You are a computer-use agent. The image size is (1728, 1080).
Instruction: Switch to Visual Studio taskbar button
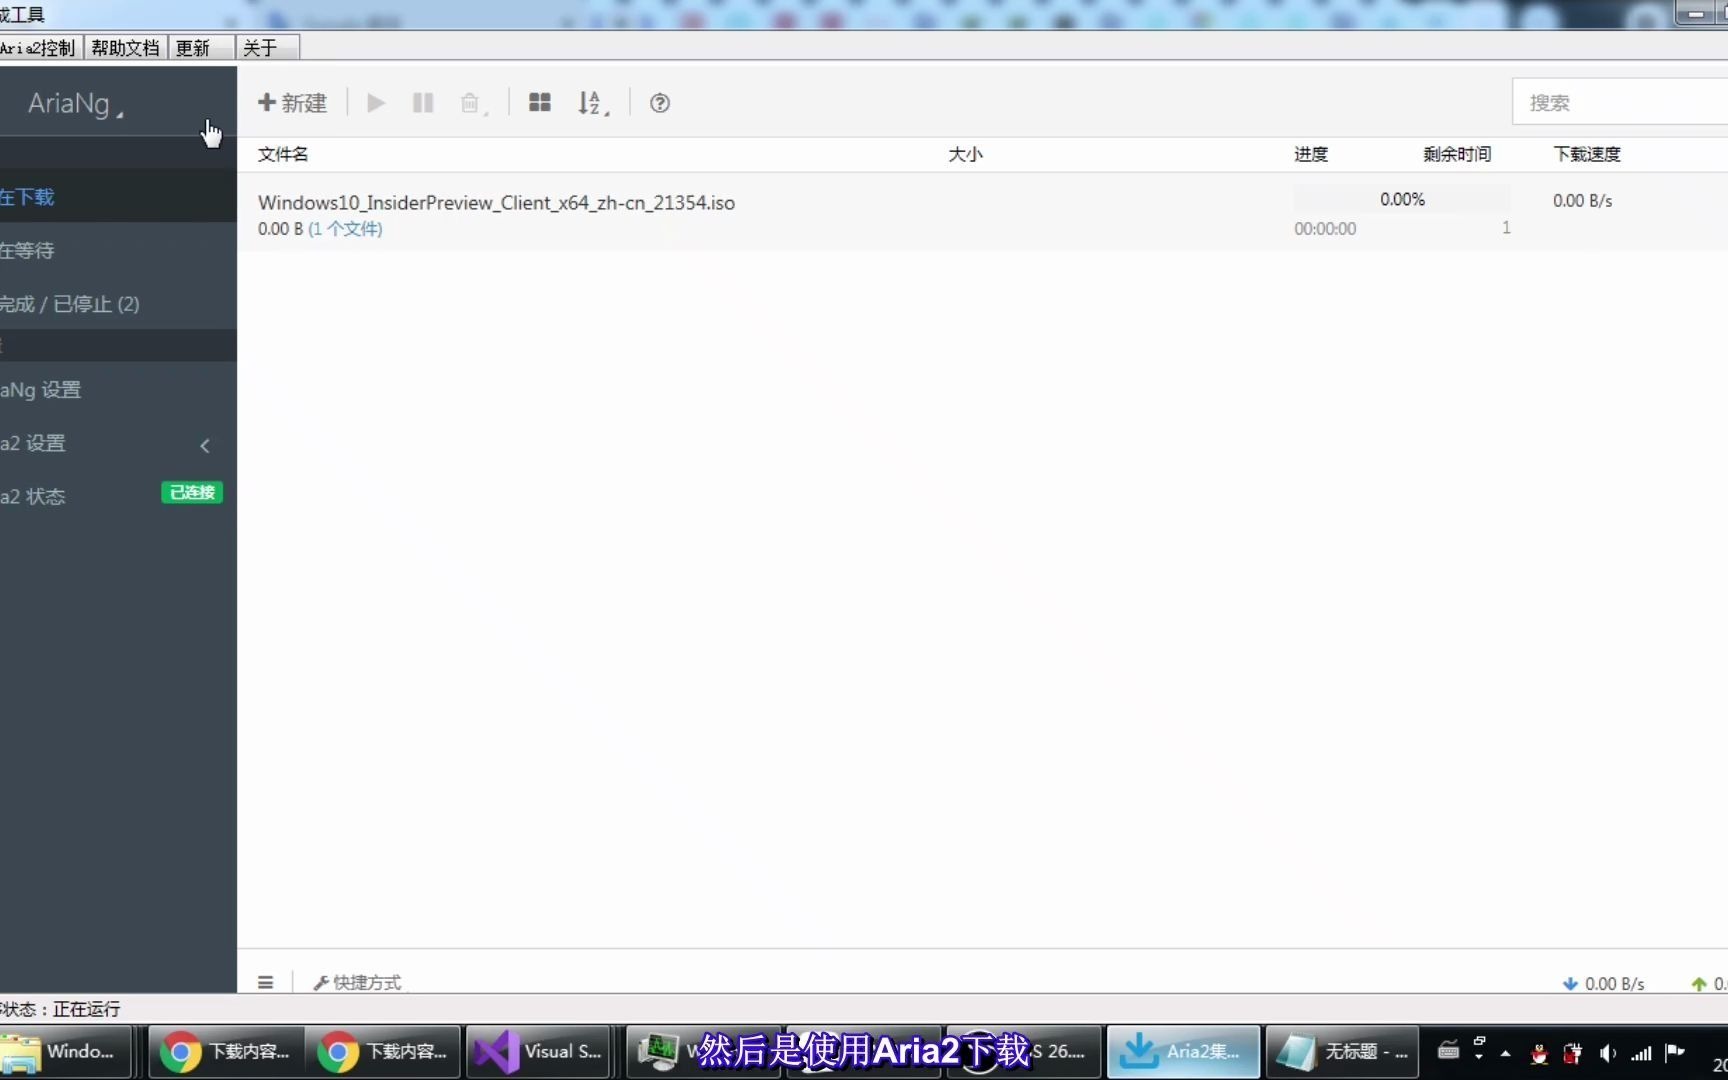click(540, 1051)
